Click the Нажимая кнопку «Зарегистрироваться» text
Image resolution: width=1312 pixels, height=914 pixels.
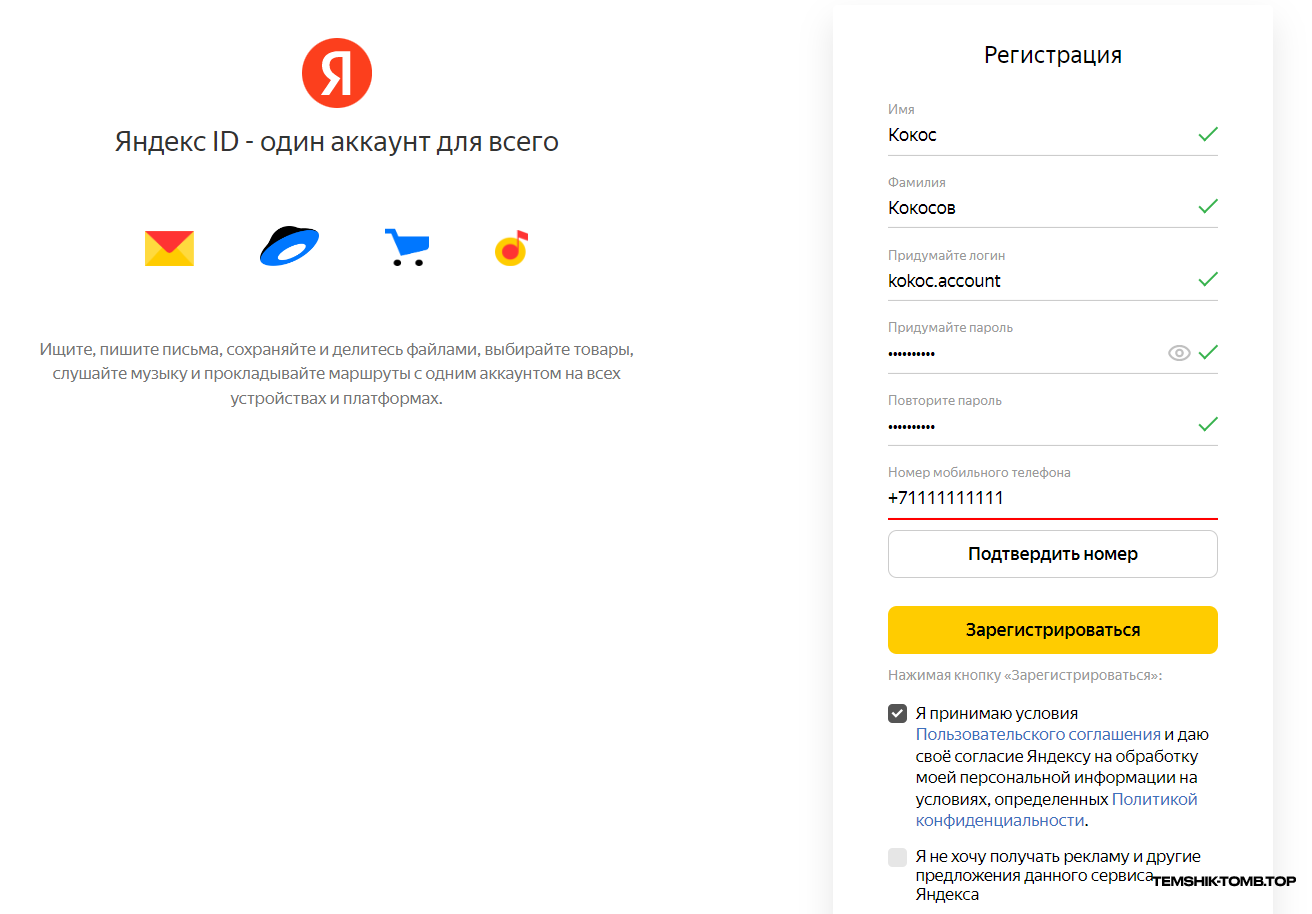[x=1025, y=675]
